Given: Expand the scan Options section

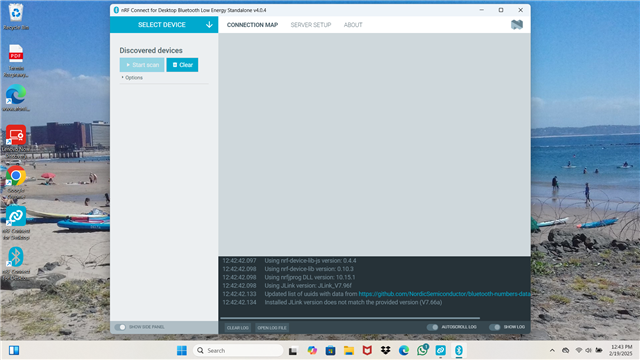Looking at the screenshot, I should [132, 78].
